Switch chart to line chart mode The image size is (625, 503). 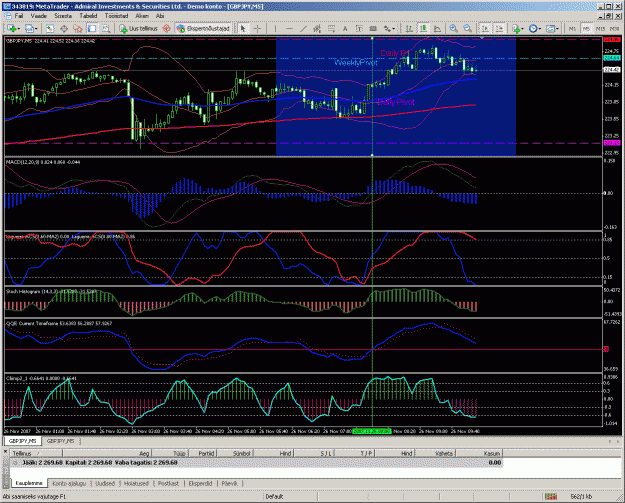click(x=437, y=29)
